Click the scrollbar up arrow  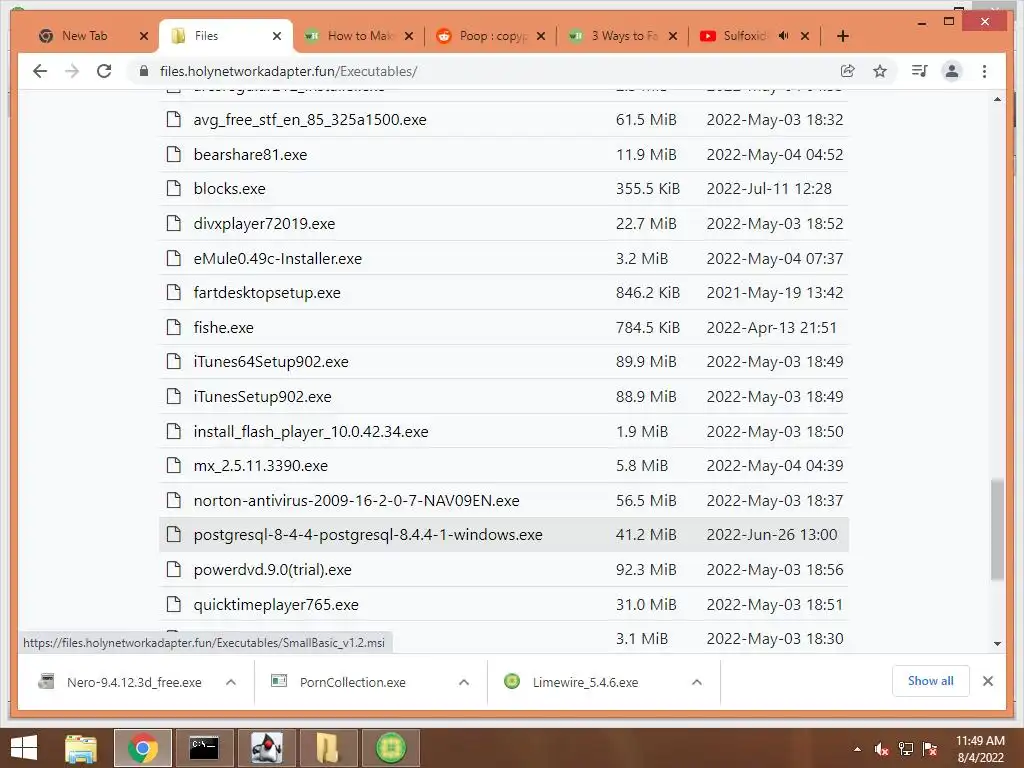[x=997, y=99]
